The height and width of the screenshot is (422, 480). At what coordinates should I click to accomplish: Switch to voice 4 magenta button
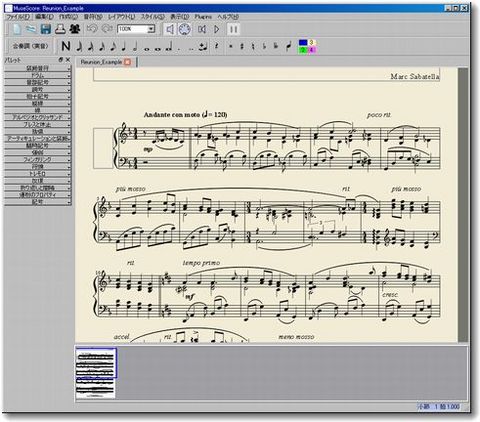pyautogui.click(x=312, y=50)
